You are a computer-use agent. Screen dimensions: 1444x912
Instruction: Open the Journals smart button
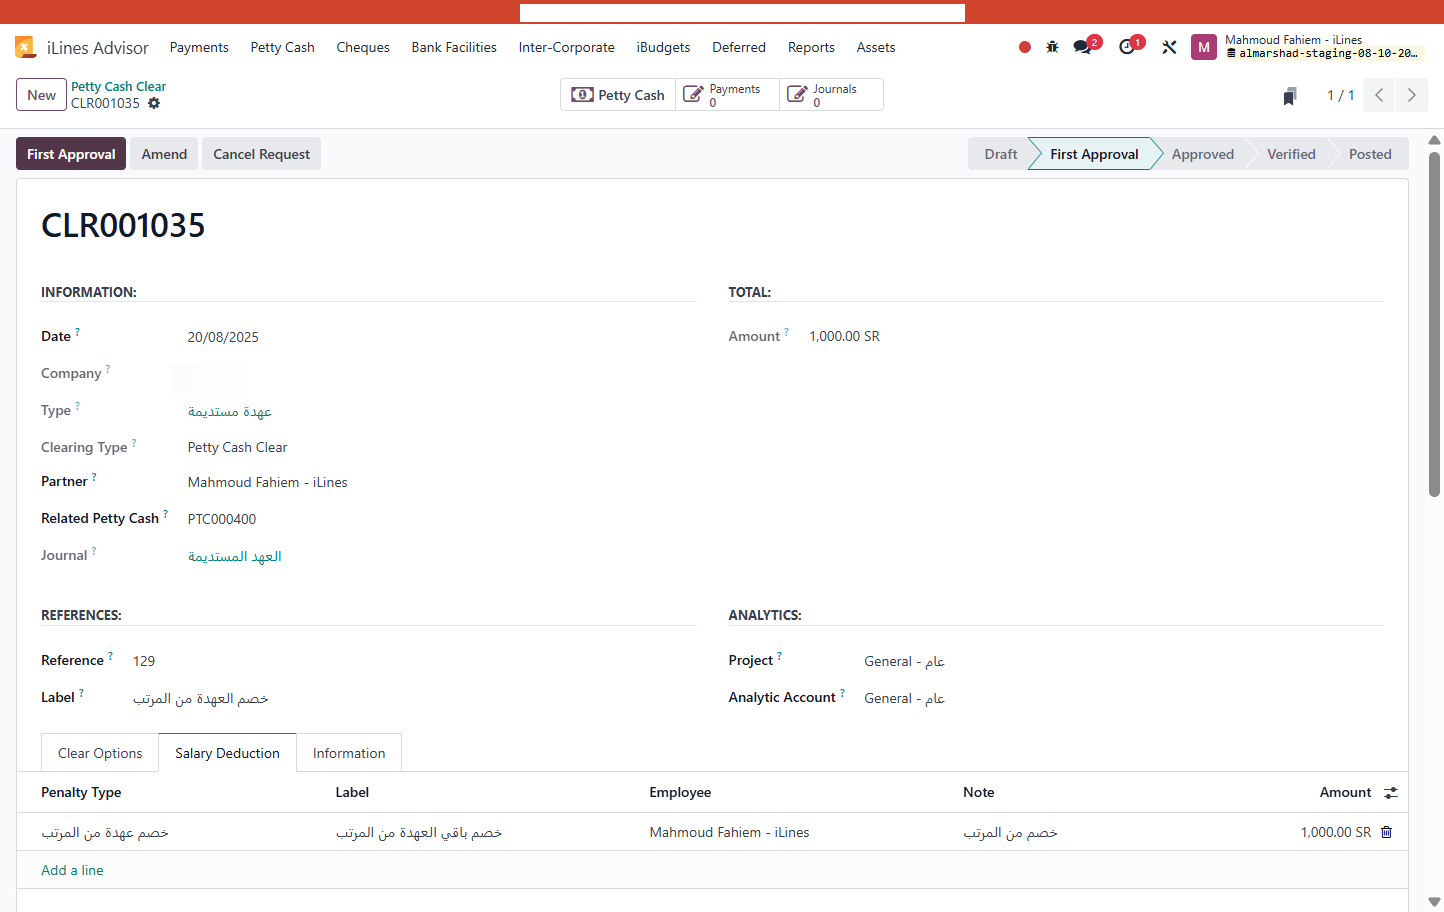click(x=831, y=95)
